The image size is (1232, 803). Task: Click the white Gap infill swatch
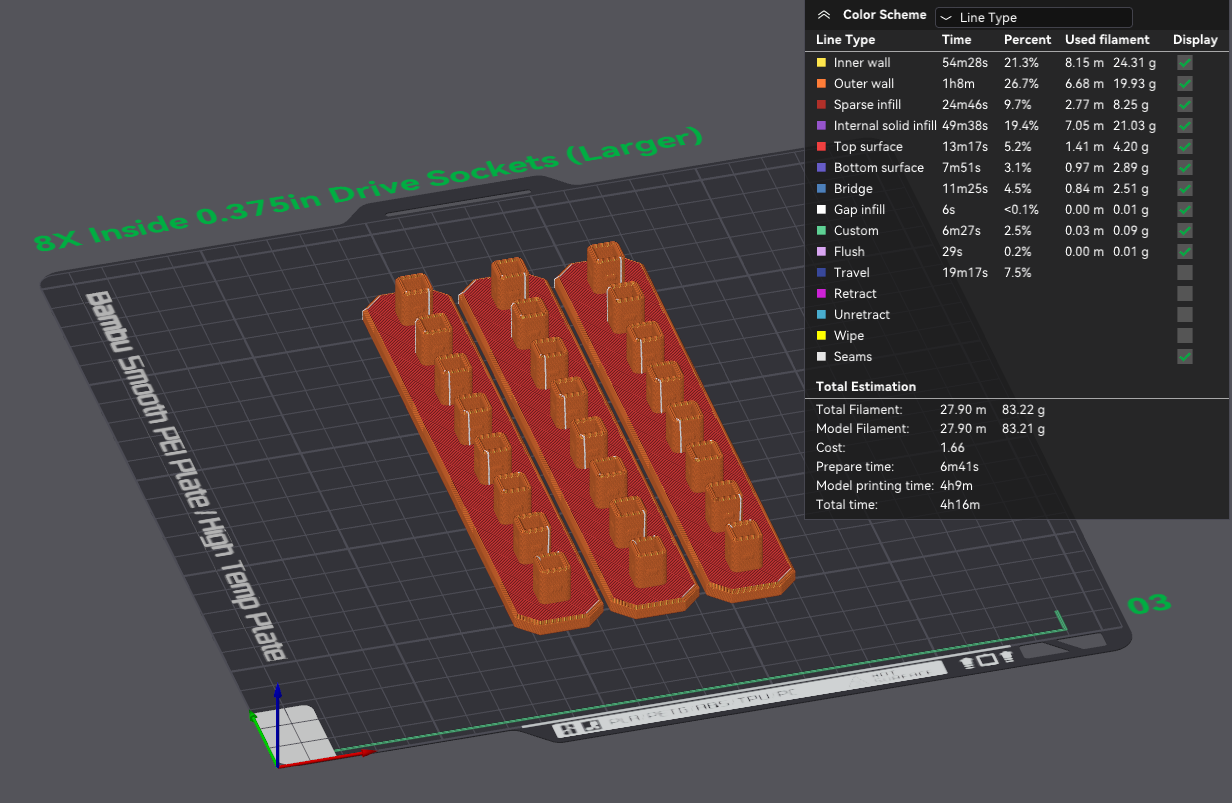[822, 210]
